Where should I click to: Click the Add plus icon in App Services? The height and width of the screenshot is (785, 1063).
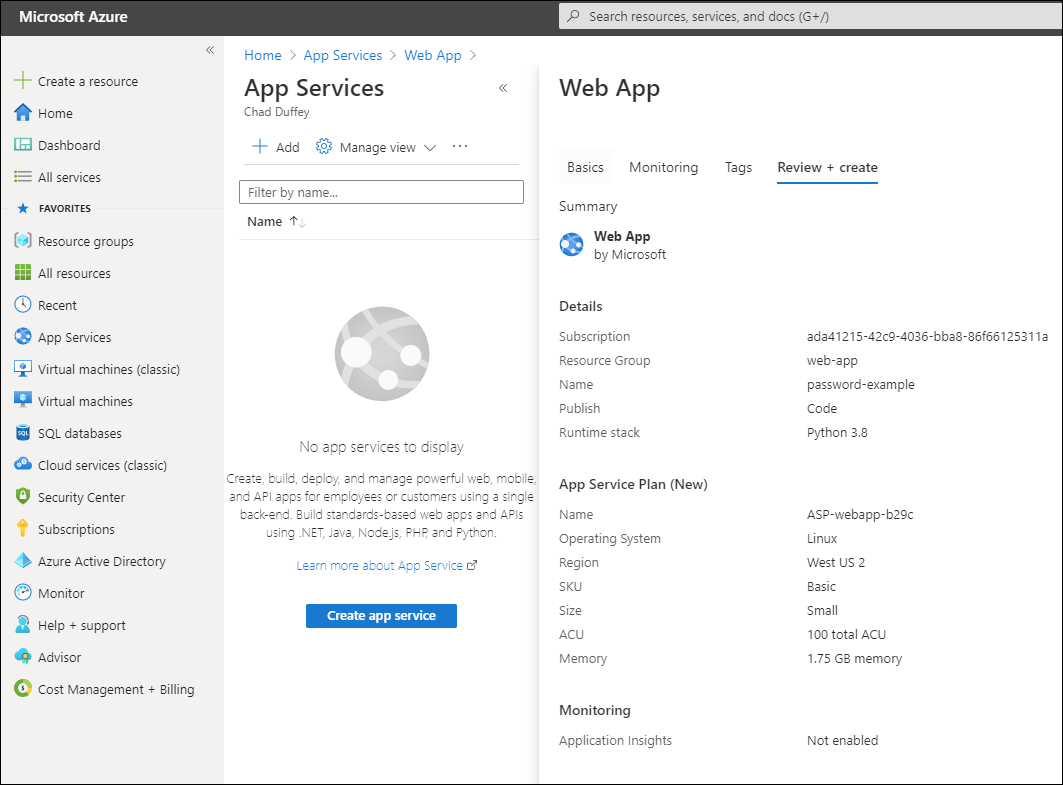coord(260,146)
